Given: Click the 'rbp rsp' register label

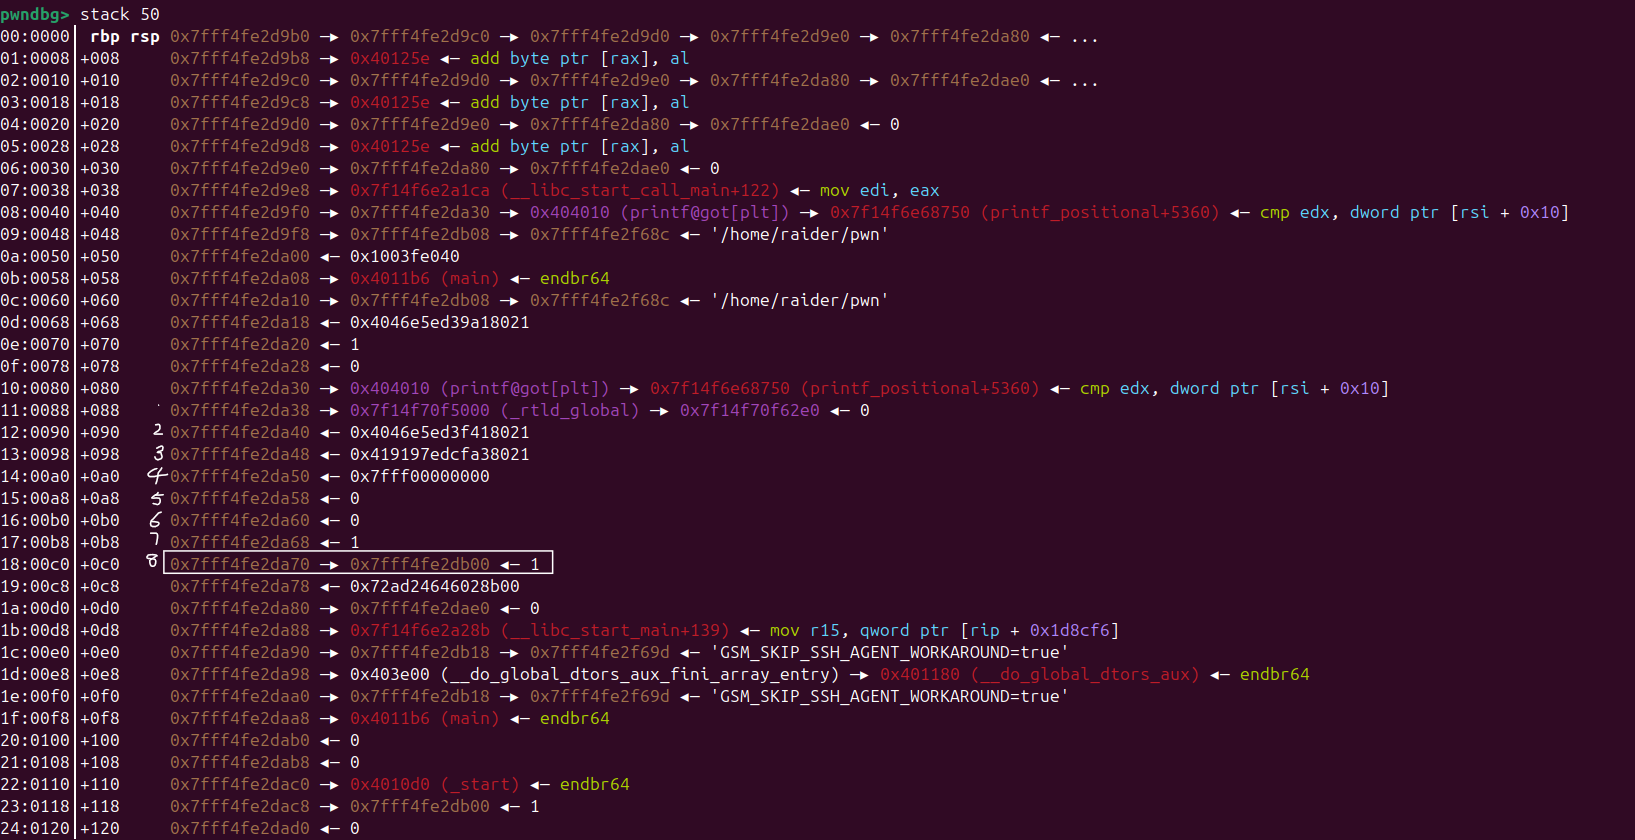Looking at the screenshot, I should [x=124, y=36].
